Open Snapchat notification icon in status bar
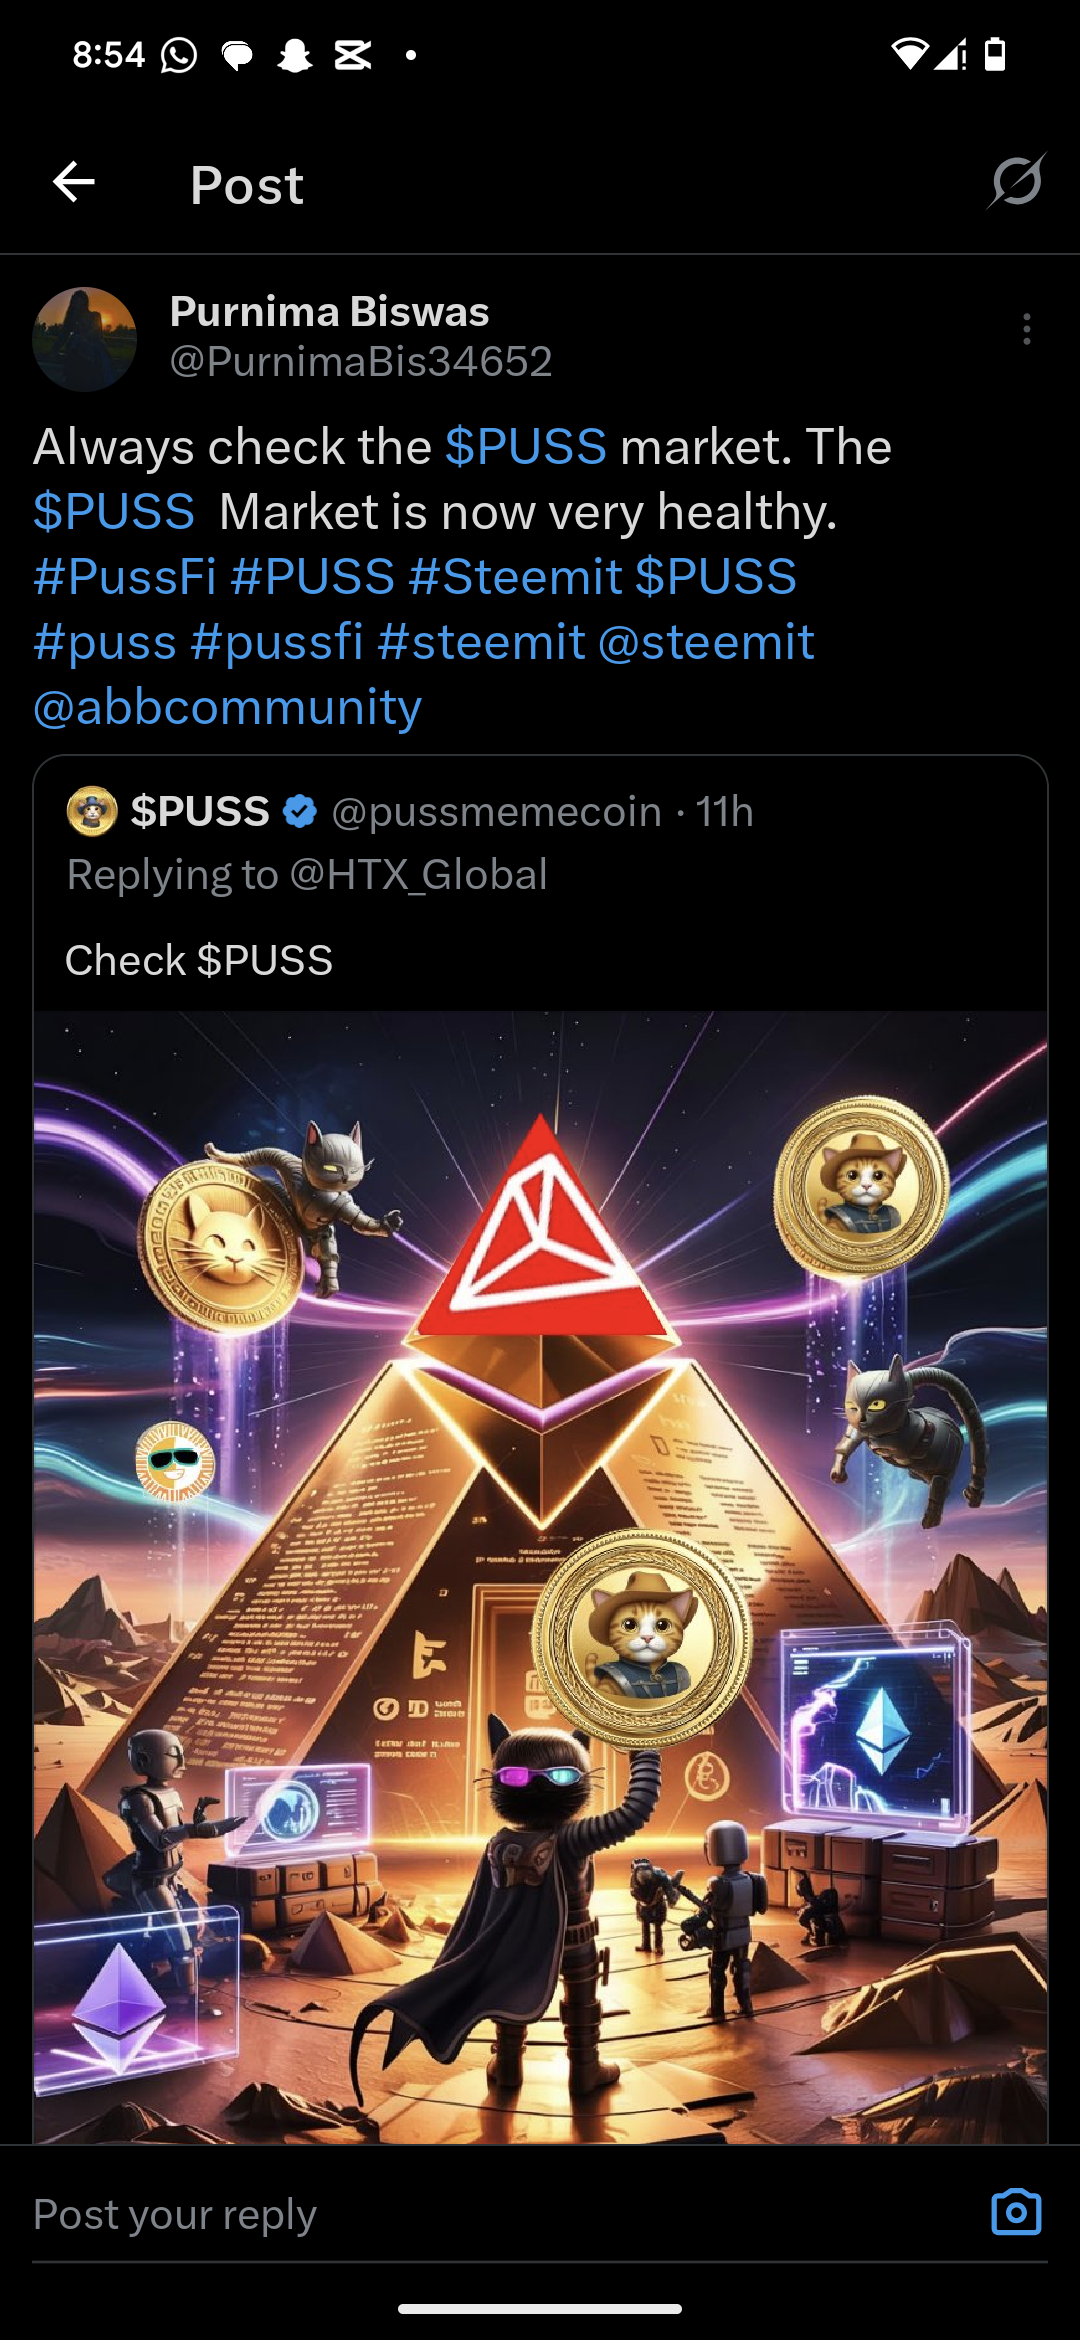 [294, 55]
